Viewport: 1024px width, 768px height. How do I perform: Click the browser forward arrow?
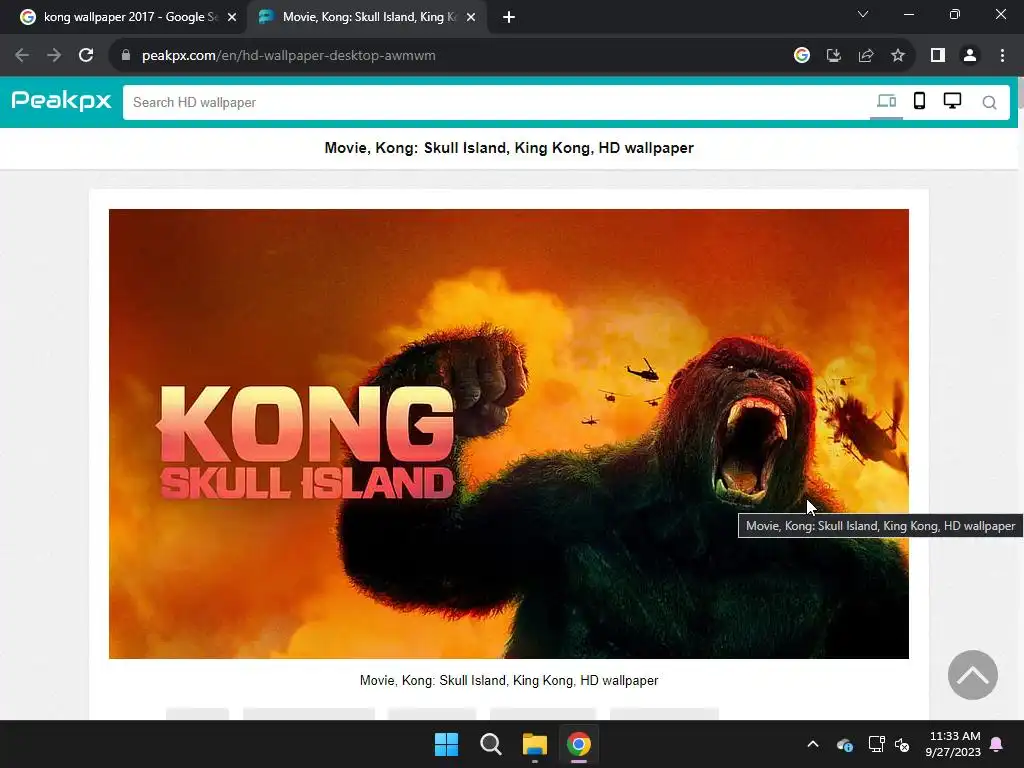[54, 56]
